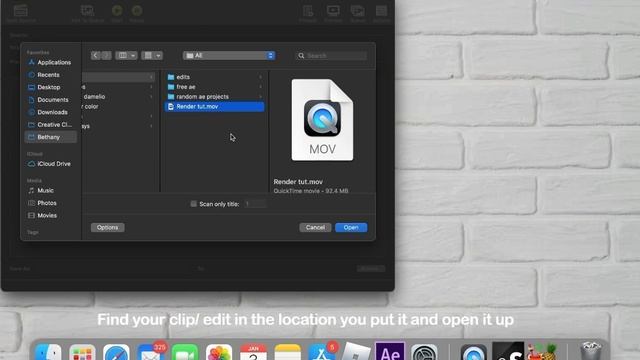The width and height of the screenshot is (640, 360).
Task: Click Queue in HandBrake toolbar
Action: [x=358, y=13]
